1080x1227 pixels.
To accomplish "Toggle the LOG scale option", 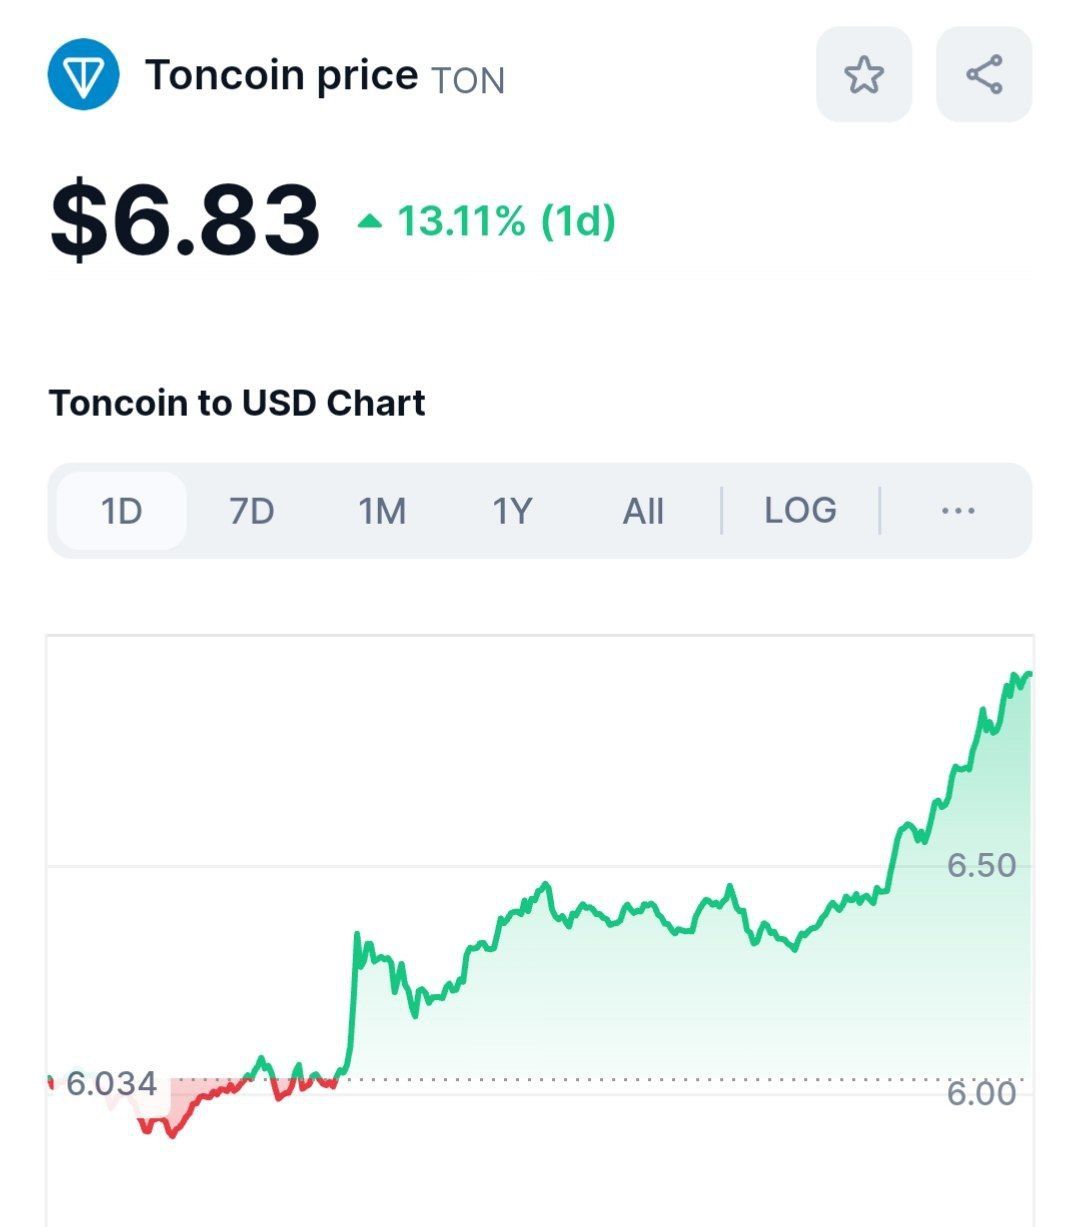I will coord(800,511).
